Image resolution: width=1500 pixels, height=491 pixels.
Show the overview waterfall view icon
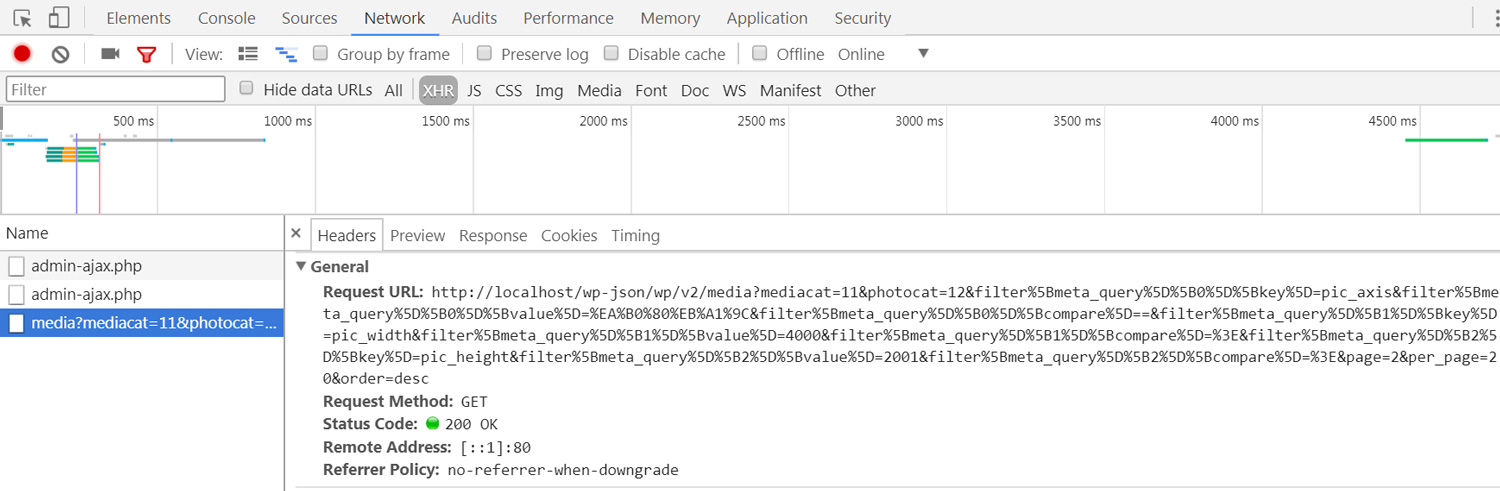tap(286, 54)
